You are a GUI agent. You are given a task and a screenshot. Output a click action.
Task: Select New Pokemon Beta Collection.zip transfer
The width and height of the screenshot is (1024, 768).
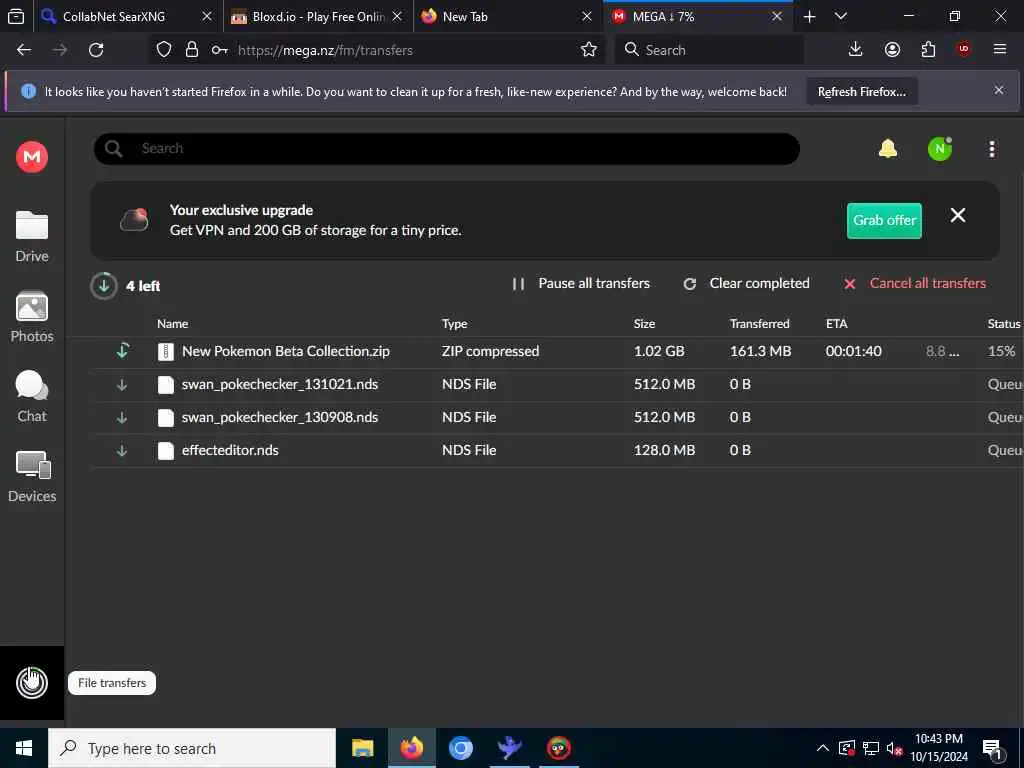557,351
